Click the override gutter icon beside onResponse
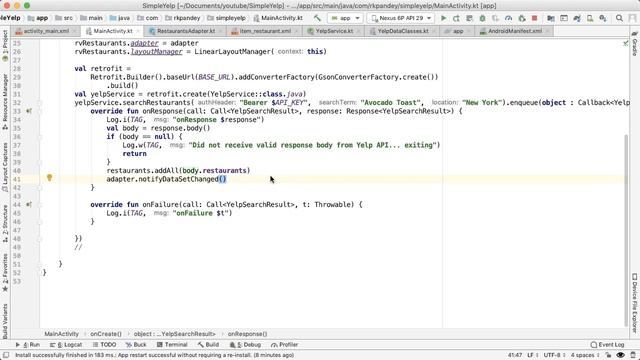This screenshot has width=640, height=360. click(x=29, y=111)
